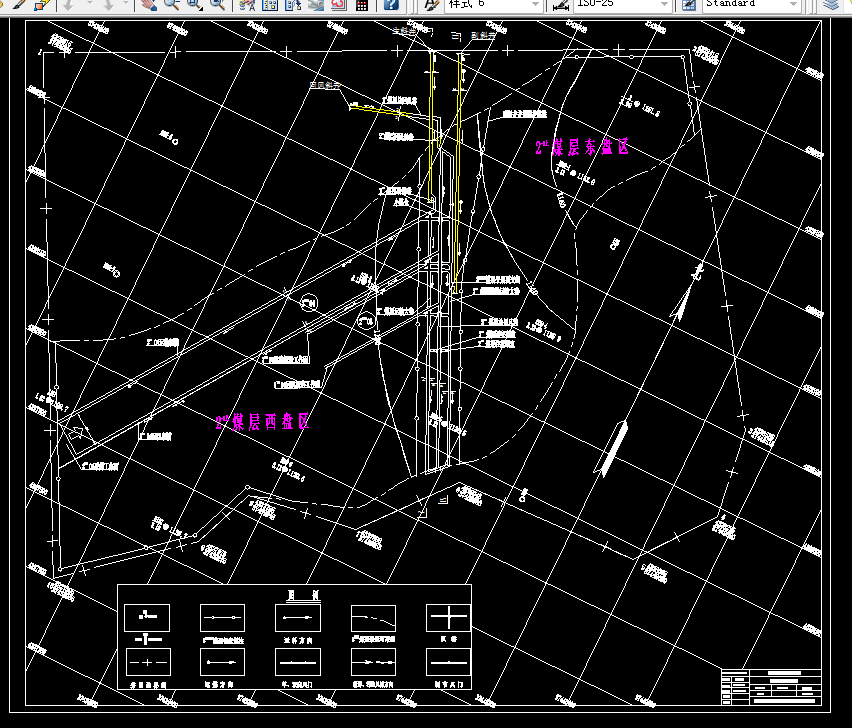Click the Zoom Previous tool
The width and height of the screenshot is (852, 728).
(217, 4)
